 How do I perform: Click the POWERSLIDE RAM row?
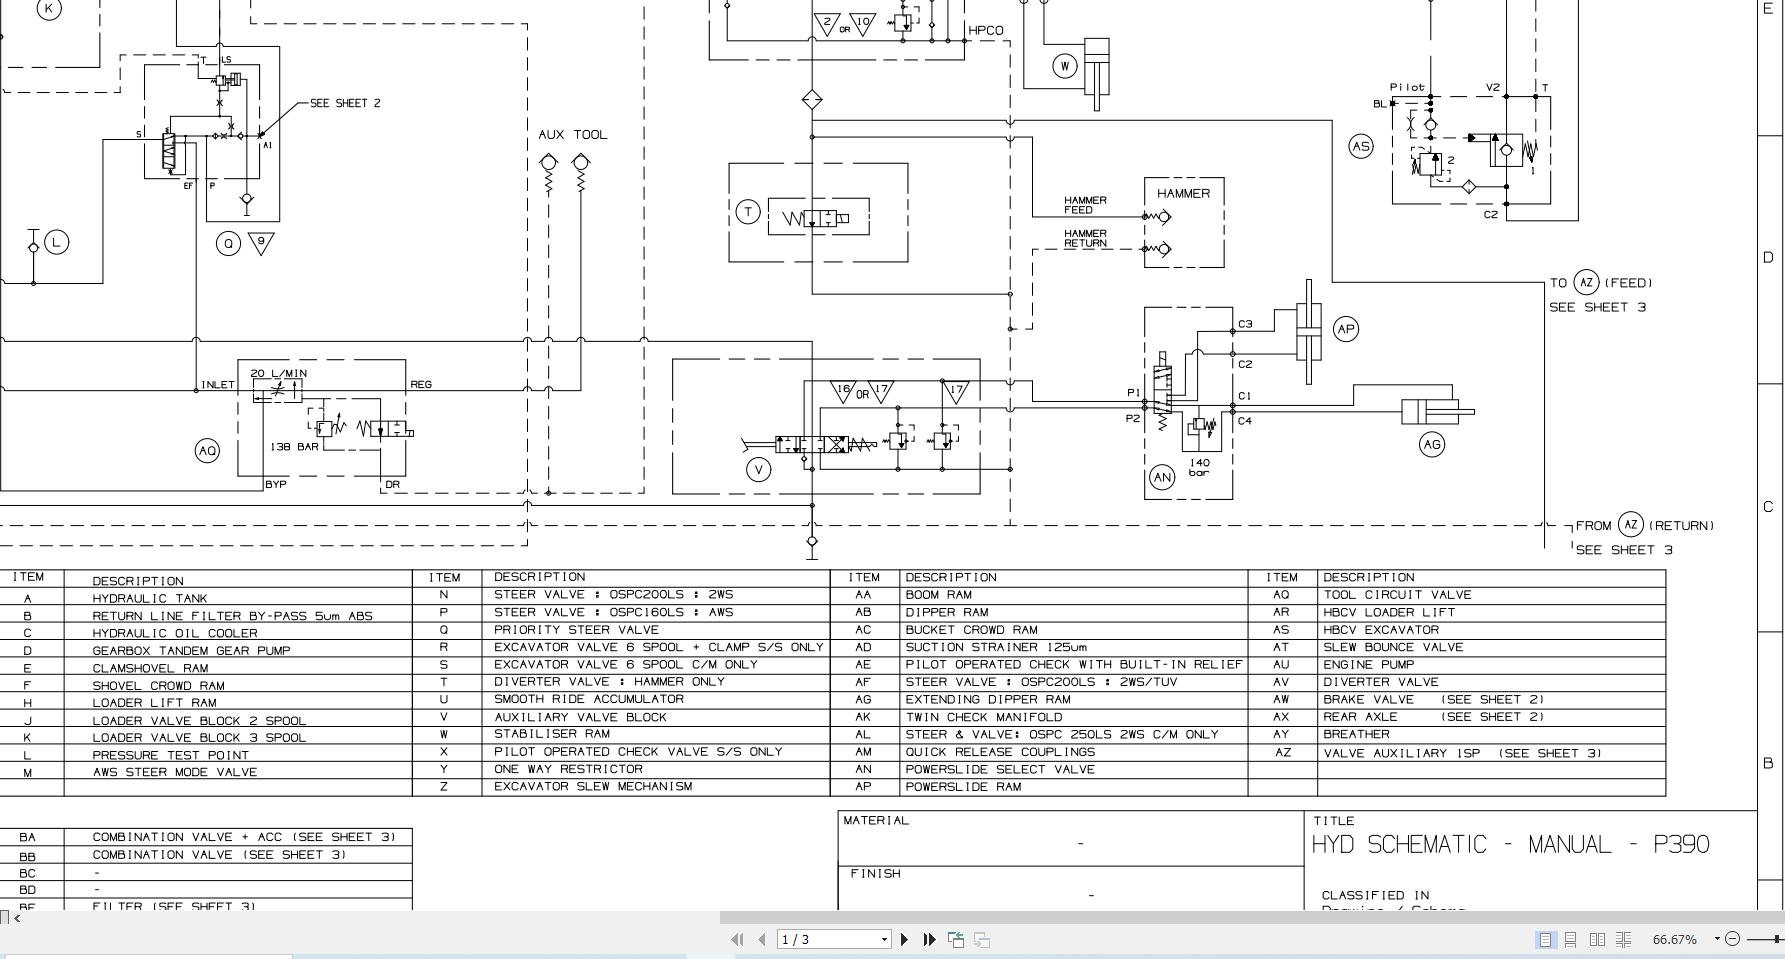pos(1040,787)
